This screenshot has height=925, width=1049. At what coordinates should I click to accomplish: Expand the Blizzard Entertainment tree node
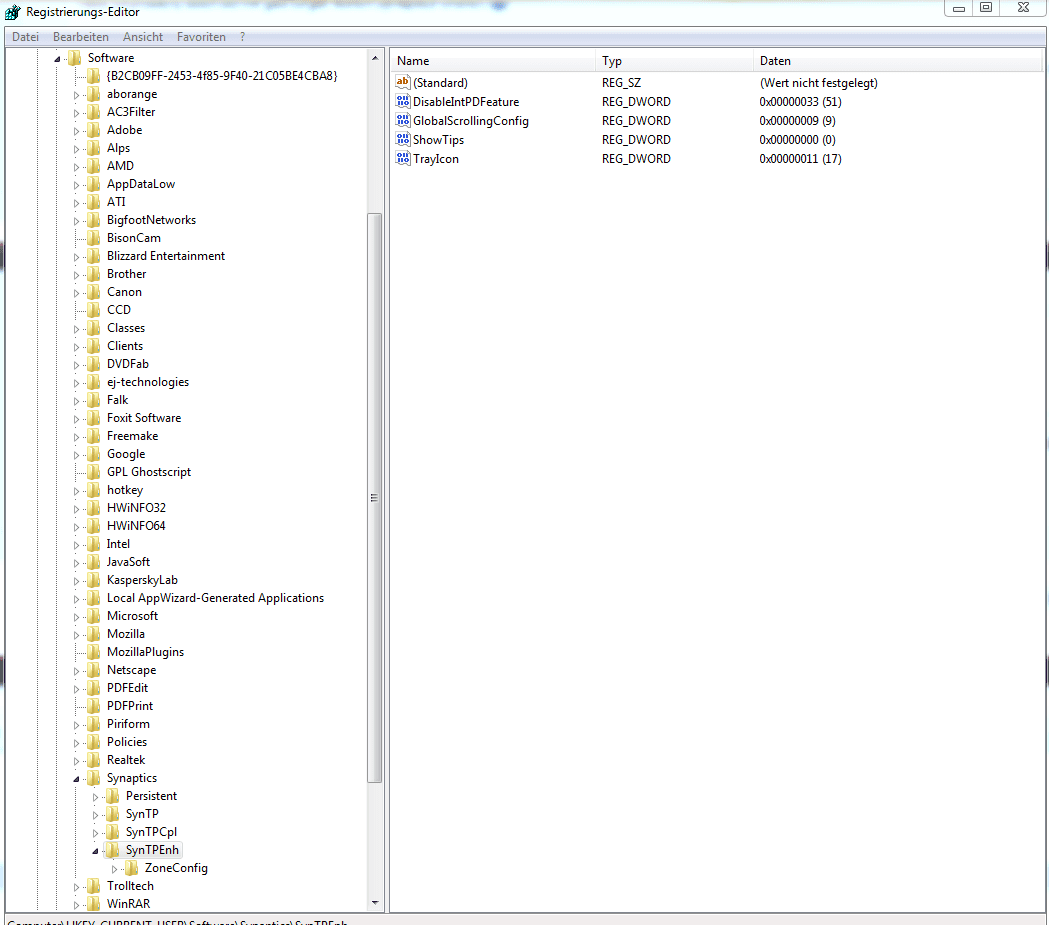tap(76, 257)
